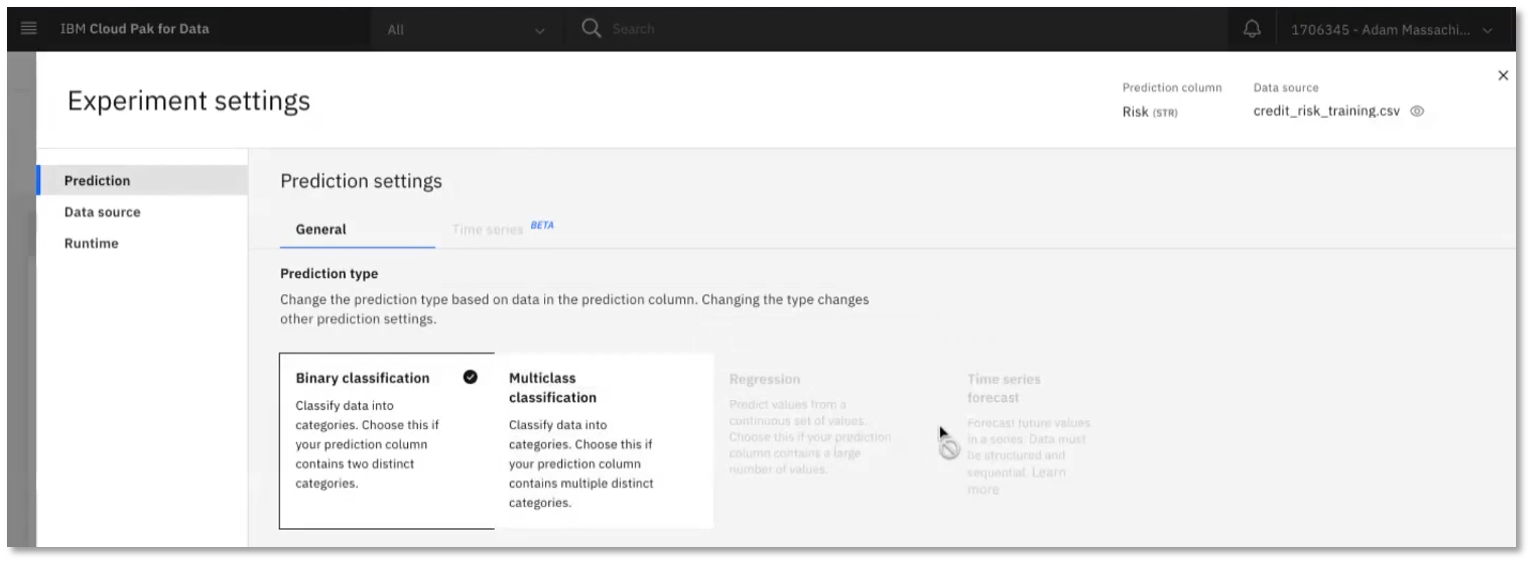The width and height of the screenshot is (1533, 564).
Task: Open the Prediction settings section
Action: [97, 181]
